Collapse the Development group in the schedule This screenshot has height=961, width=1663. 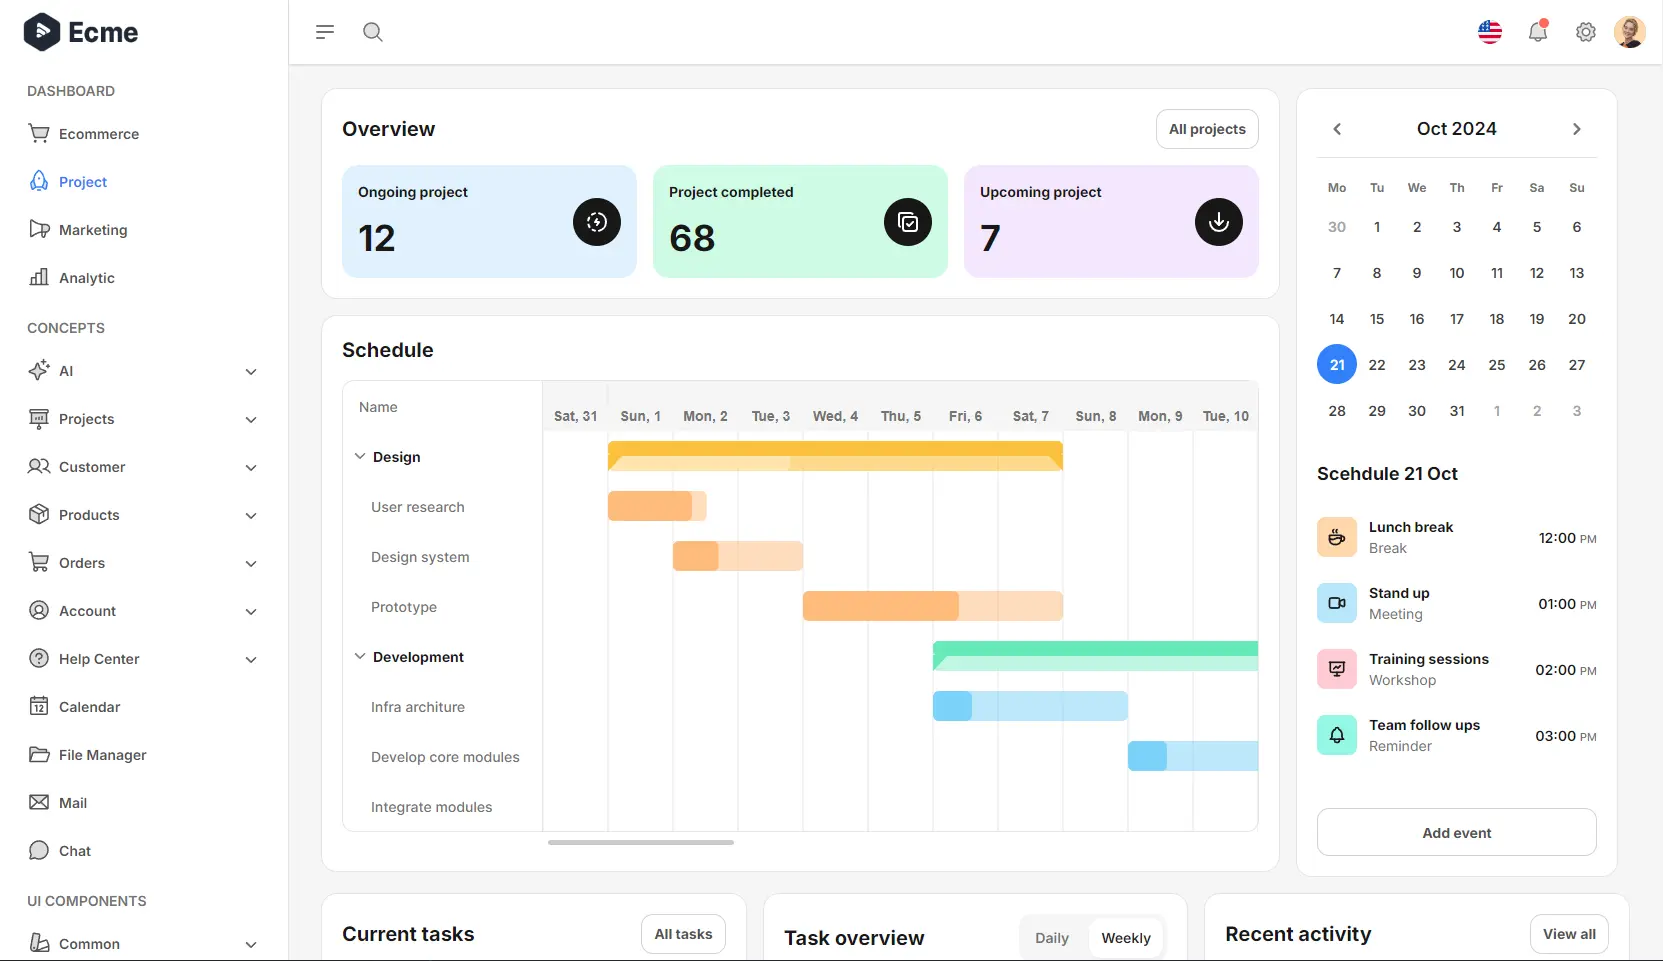tap(359, 656)
